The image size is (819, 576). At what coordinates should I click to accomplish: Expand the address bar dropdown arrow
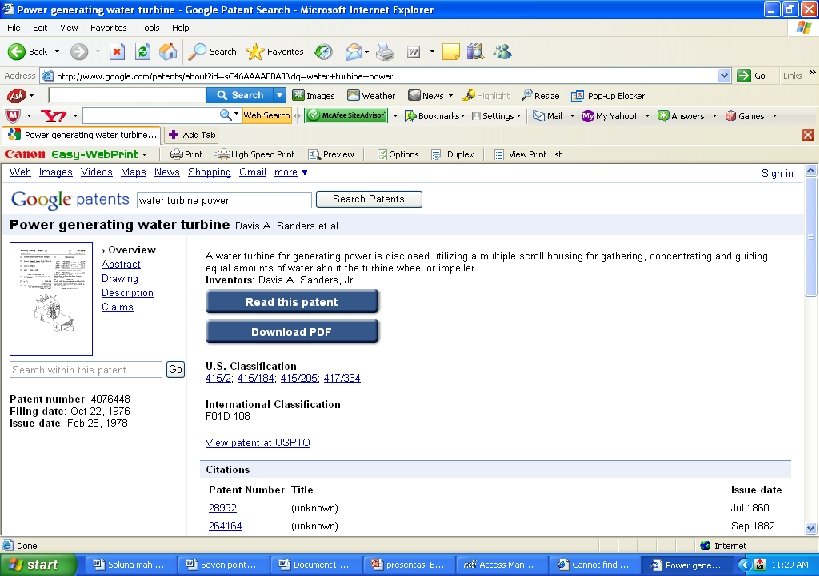724,76
